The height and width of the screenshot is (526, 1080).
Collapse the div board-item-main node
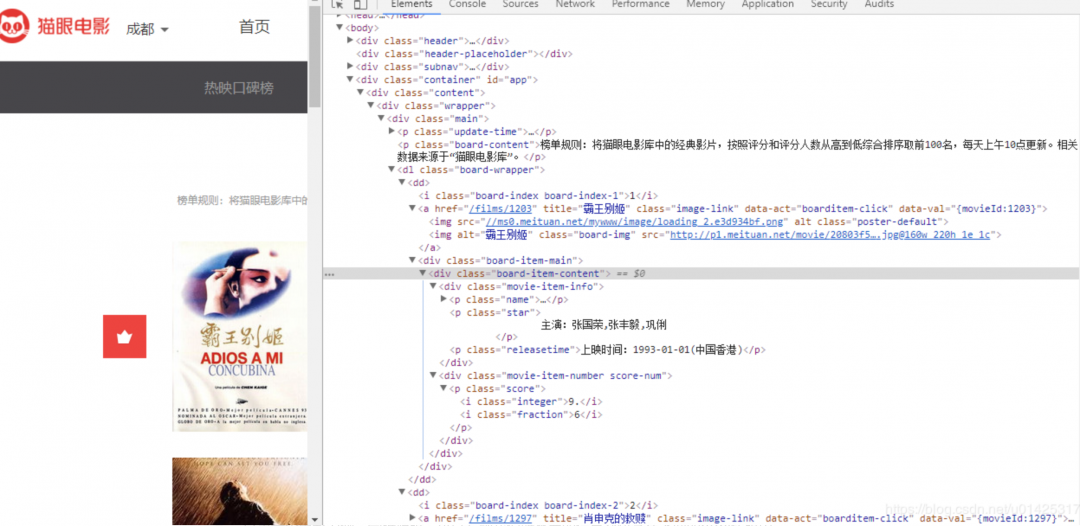[x=413, y=260]
